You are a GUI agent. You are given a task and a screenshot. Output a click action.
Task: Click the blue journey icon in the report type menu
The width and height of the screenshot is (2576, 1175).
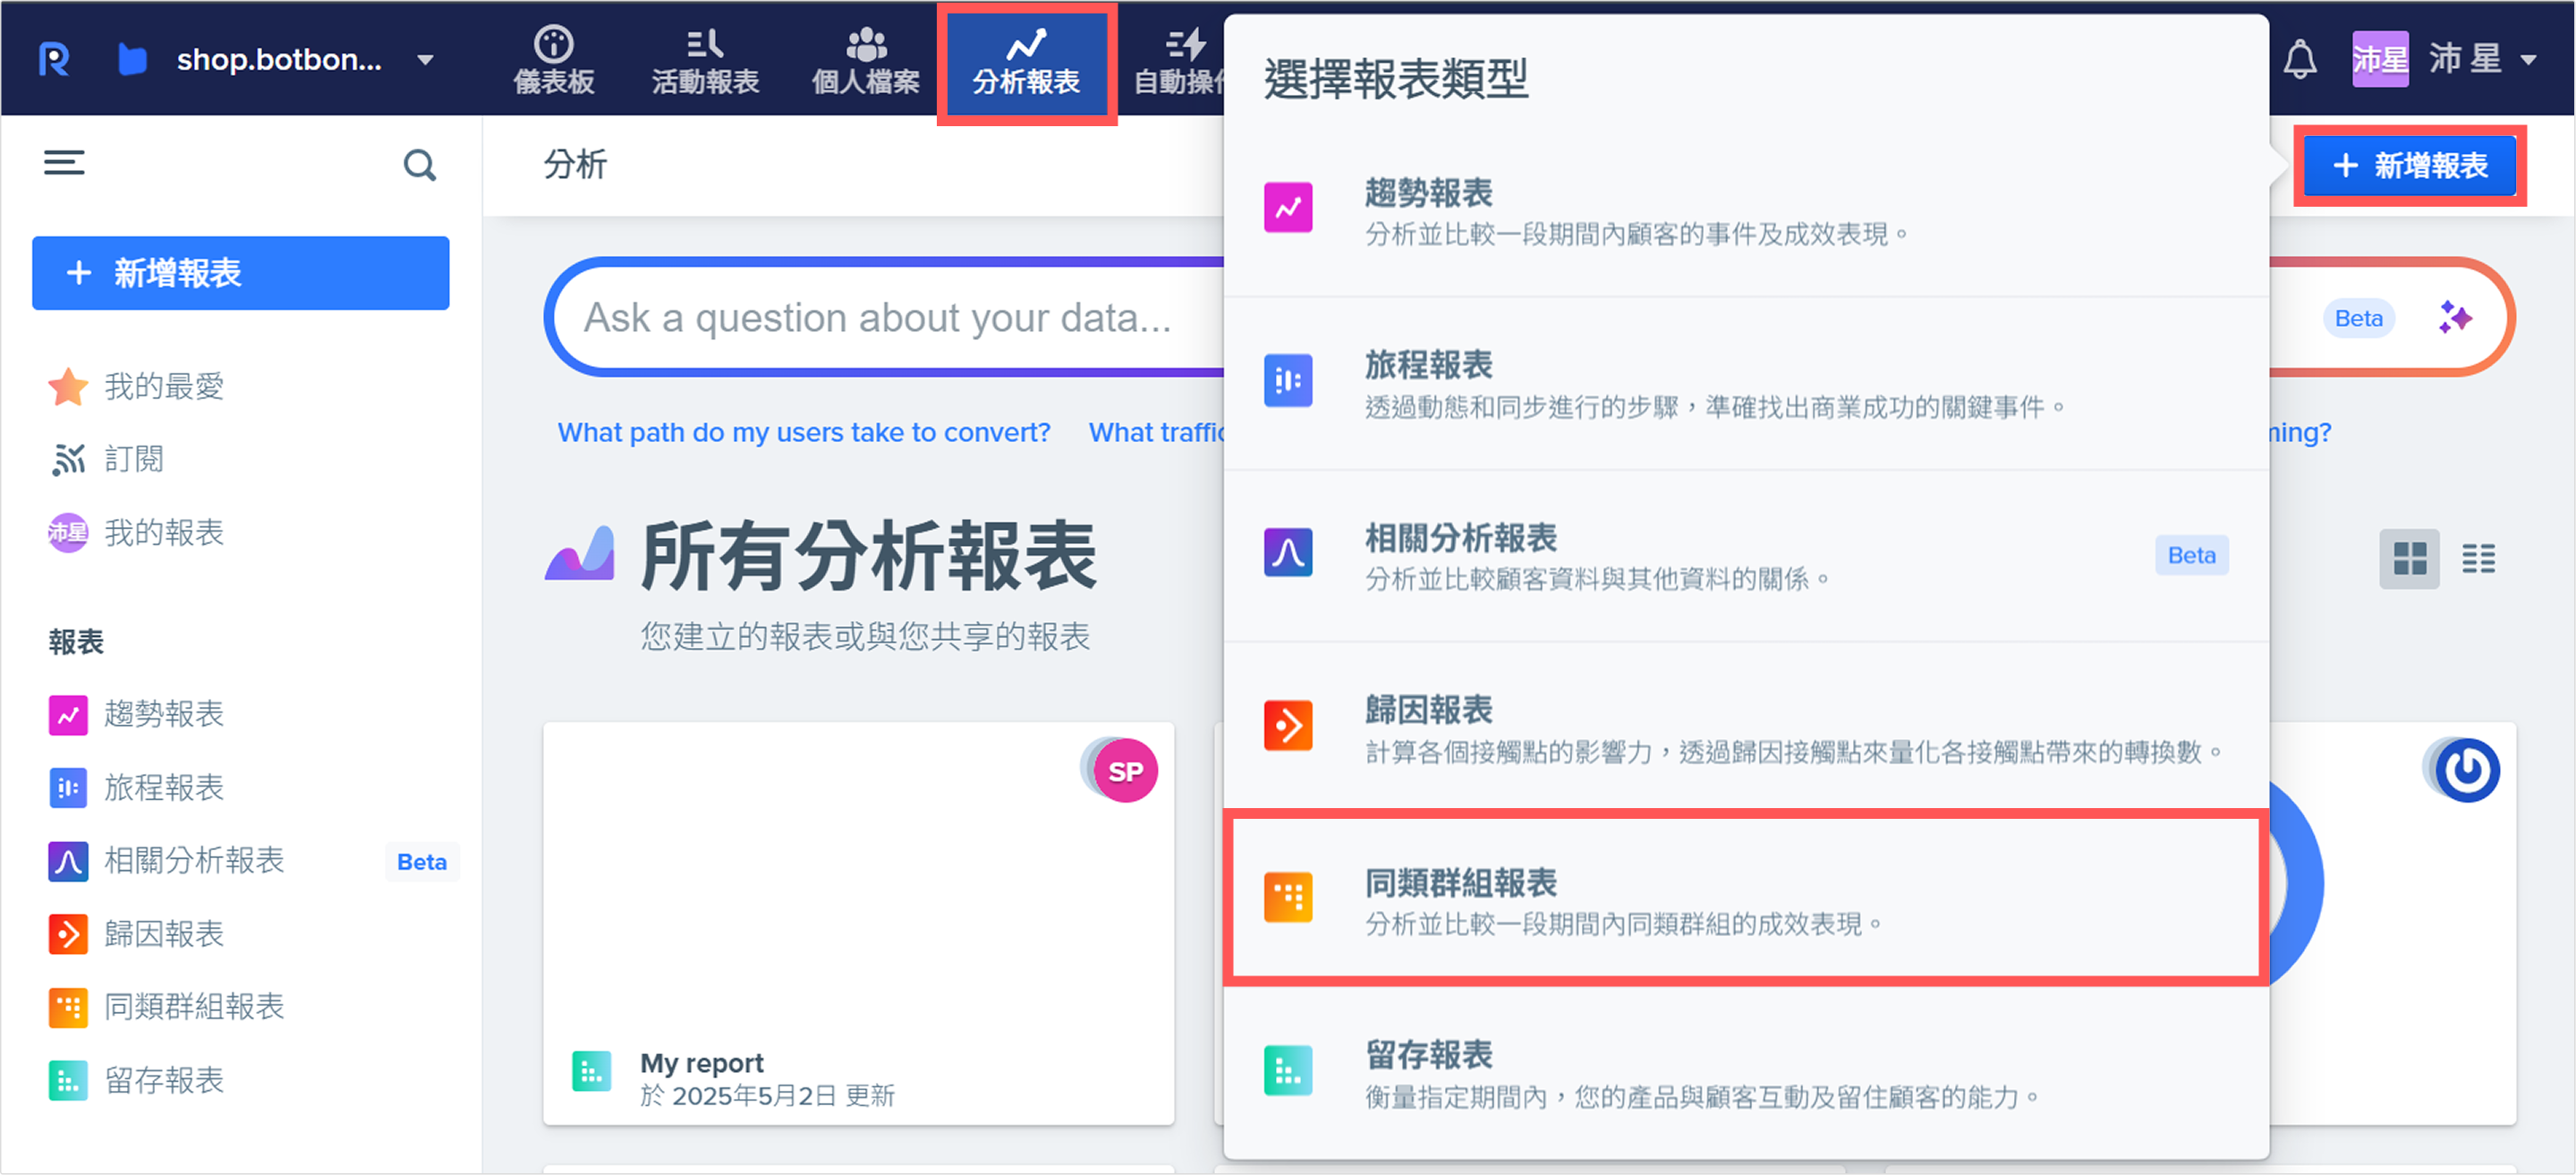click(1288, 380)
